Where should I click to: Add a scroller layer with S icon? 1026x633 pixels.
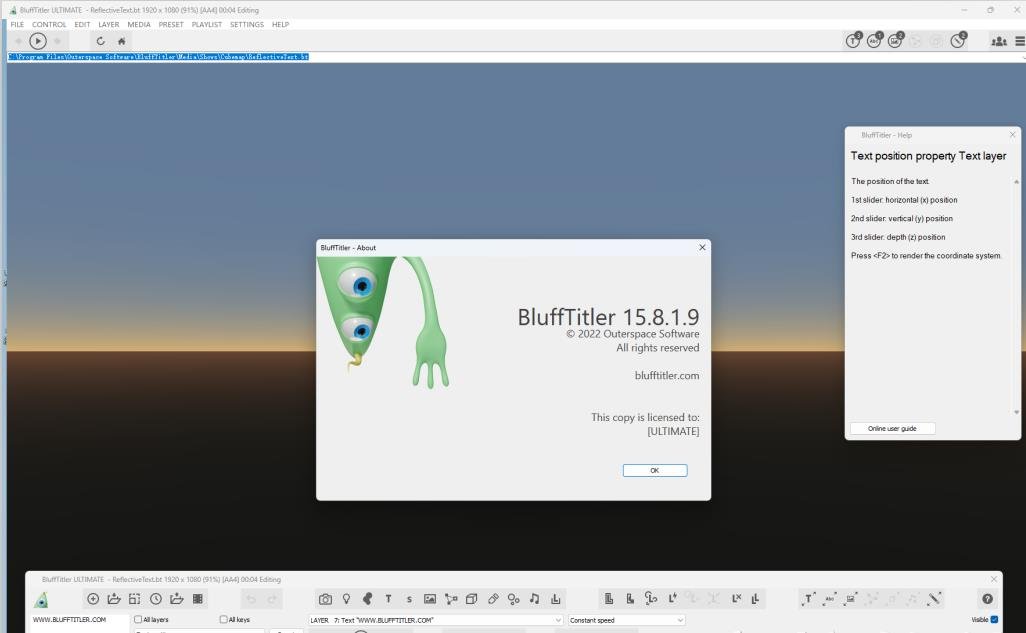tap(409, 599)
